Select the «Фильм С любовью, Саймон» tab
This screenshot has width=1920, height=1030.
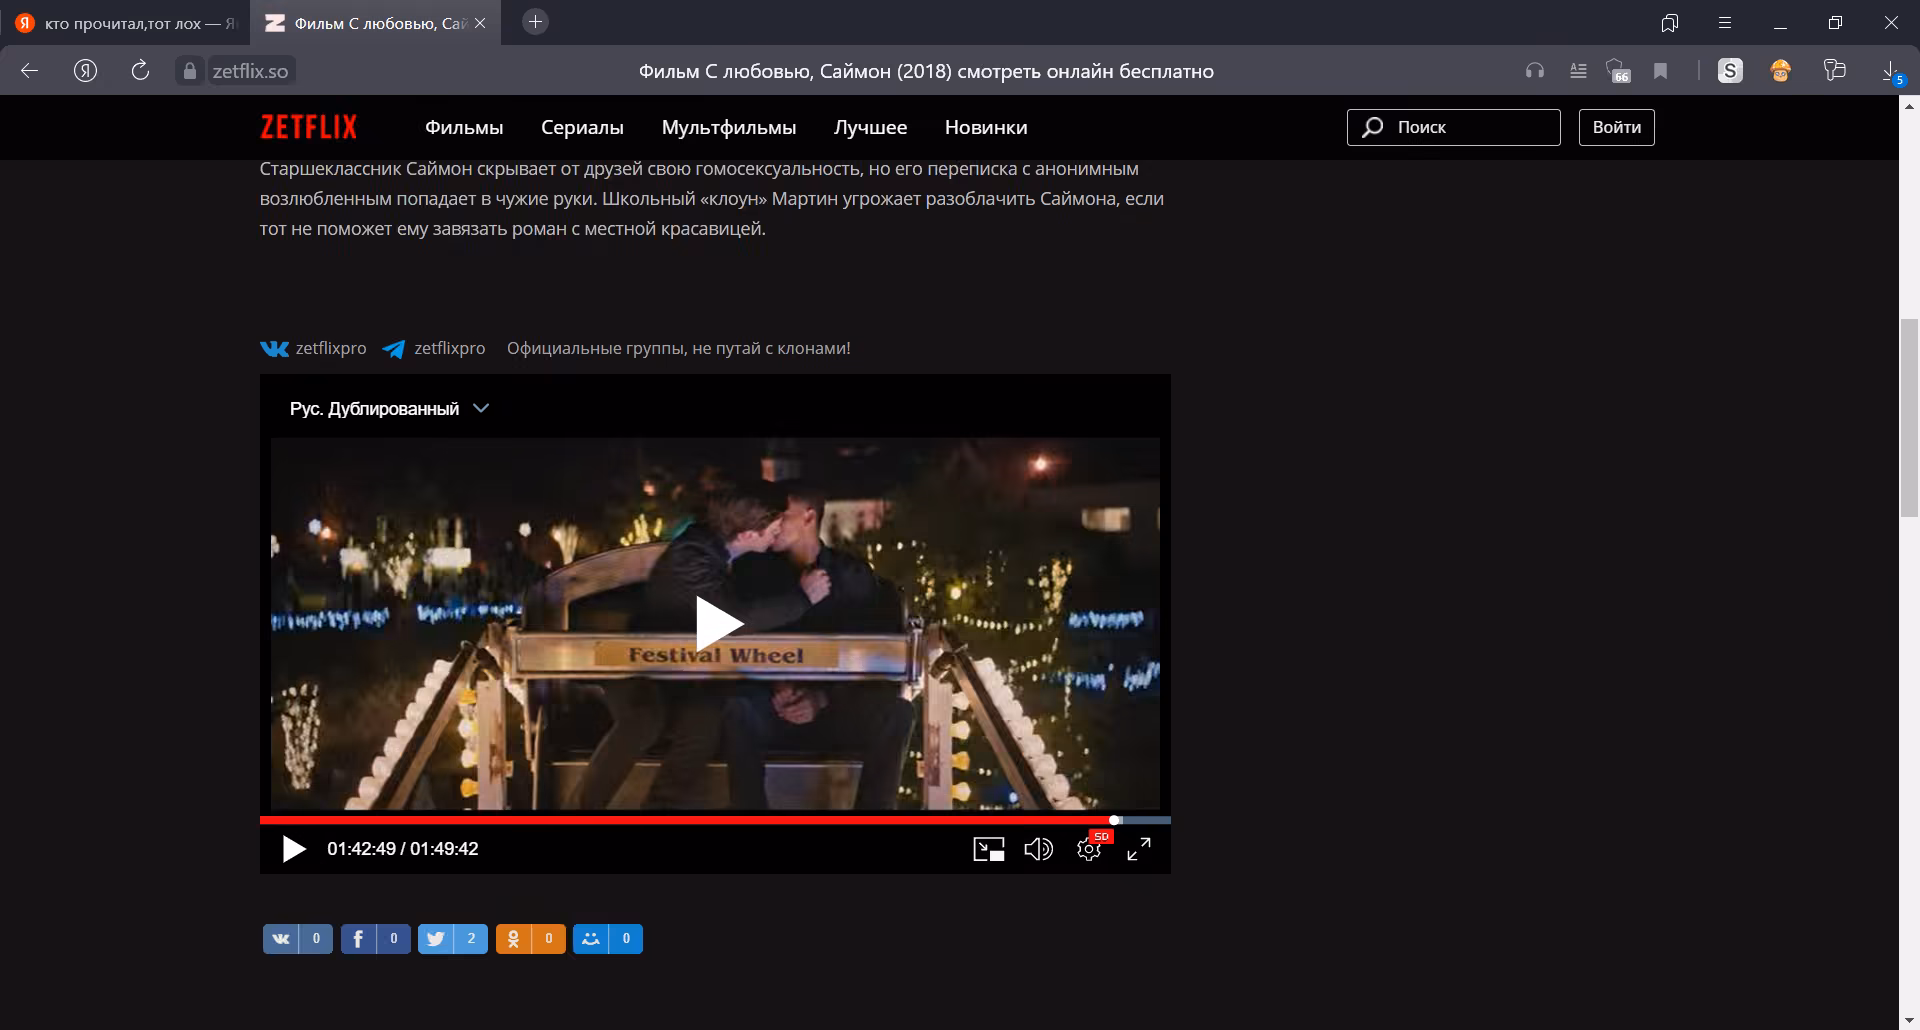pos(376,23)
